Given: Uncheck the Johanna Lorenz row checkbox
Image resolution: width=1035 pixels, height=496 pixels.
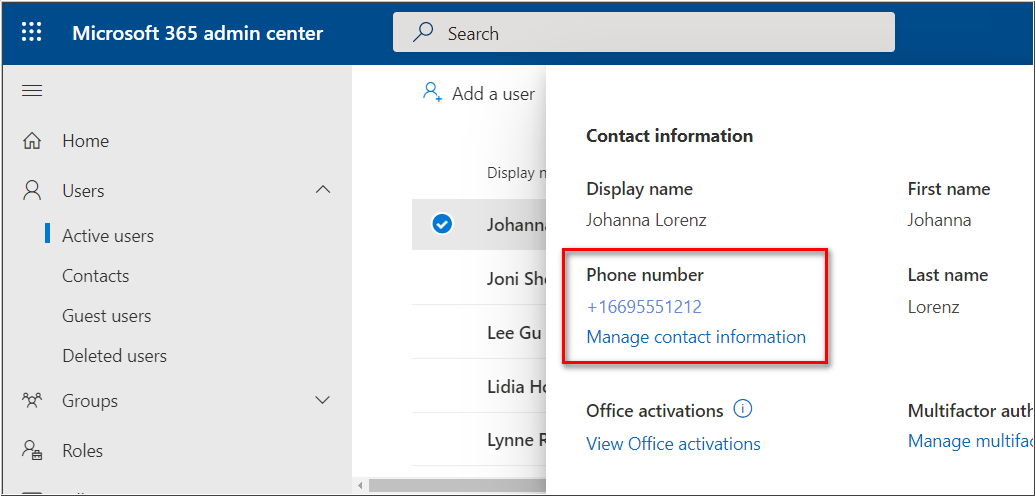Looking at the screenshot, I should [442, 224].
